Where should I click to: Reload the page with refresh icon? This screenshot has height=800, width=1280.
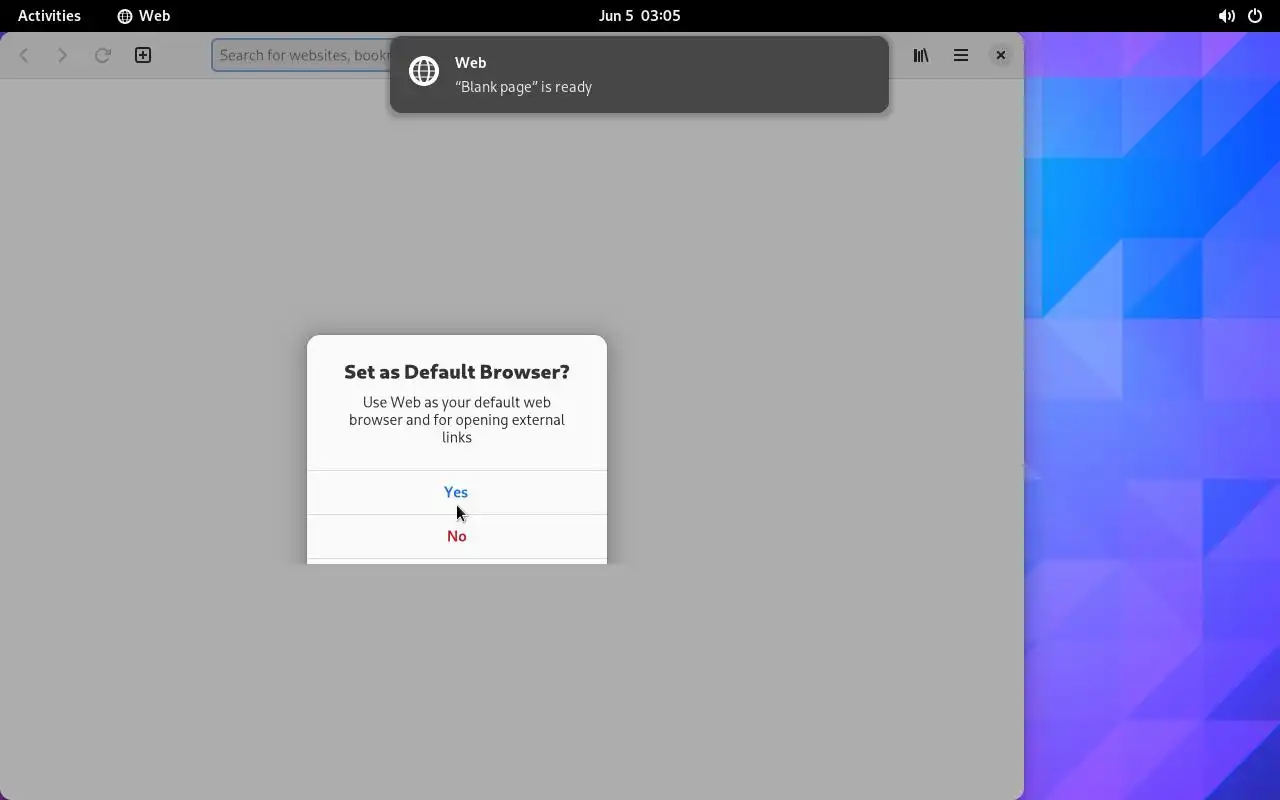pyautogui.click(x=102, y=55)
